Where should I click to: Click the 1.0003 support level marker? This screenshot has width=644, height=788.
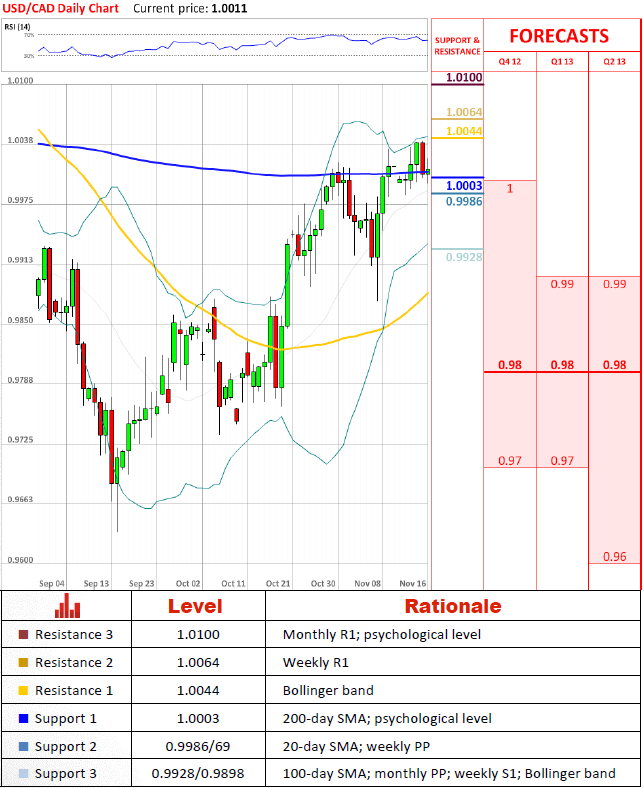(x=464, y=186)
